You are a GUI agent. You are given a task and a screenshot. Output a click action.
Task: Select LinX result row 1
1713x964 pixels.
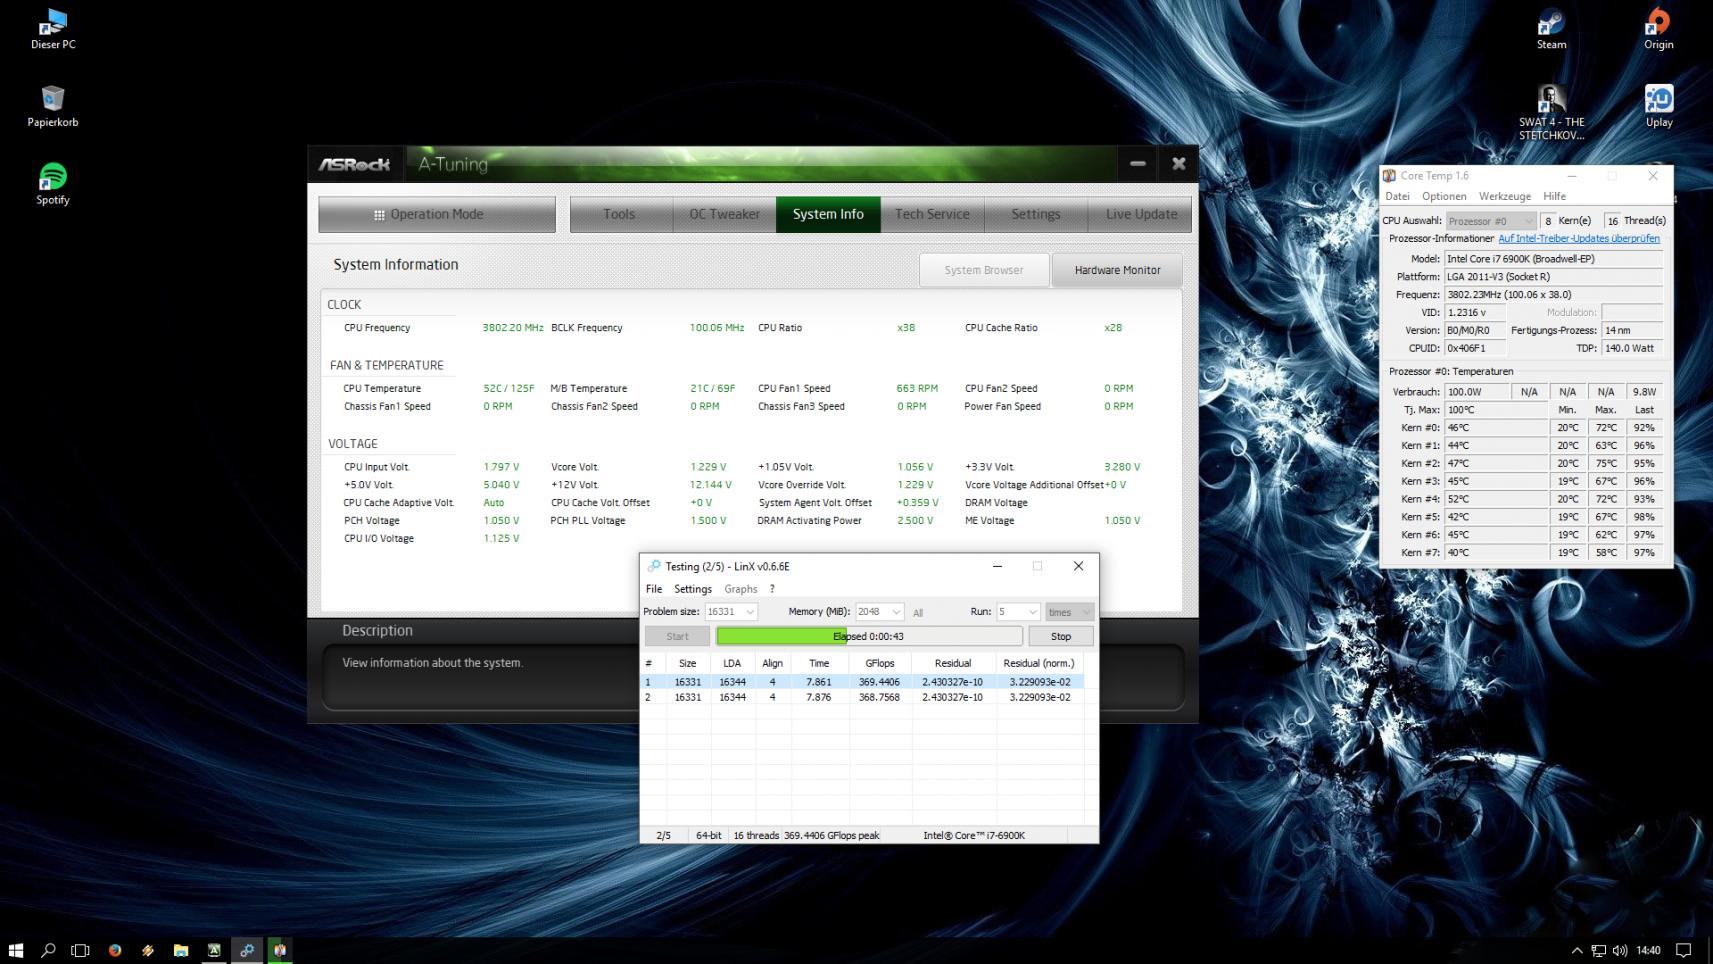pos(863,682)
